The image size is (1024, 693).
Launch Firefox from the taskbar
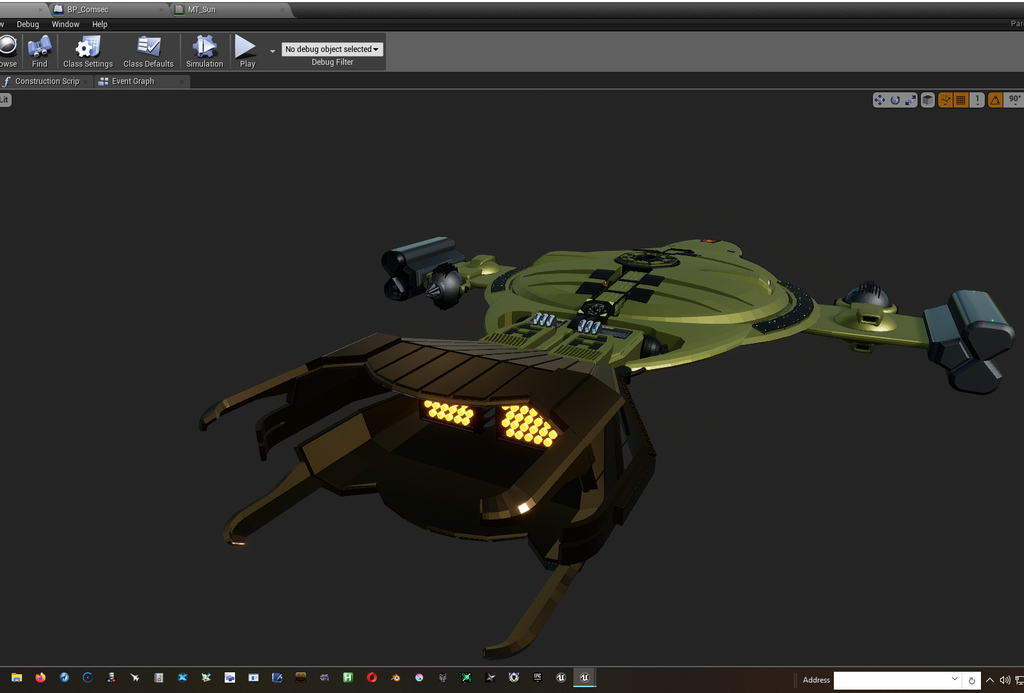point(40,678)
